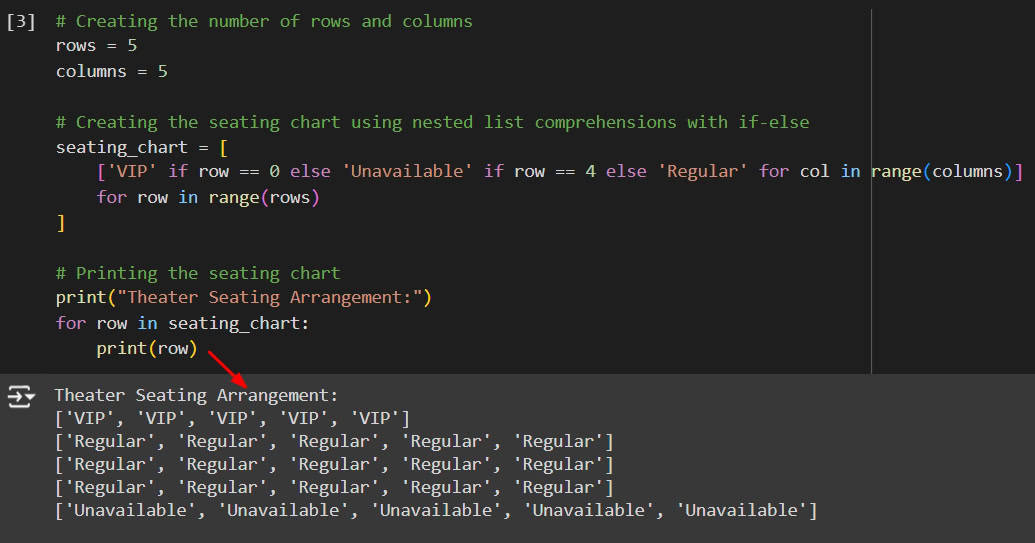This screenshot has height=543, width=1035.
Task: Click the [3] cell execution indicator
Action: click(x=20, y=21)
